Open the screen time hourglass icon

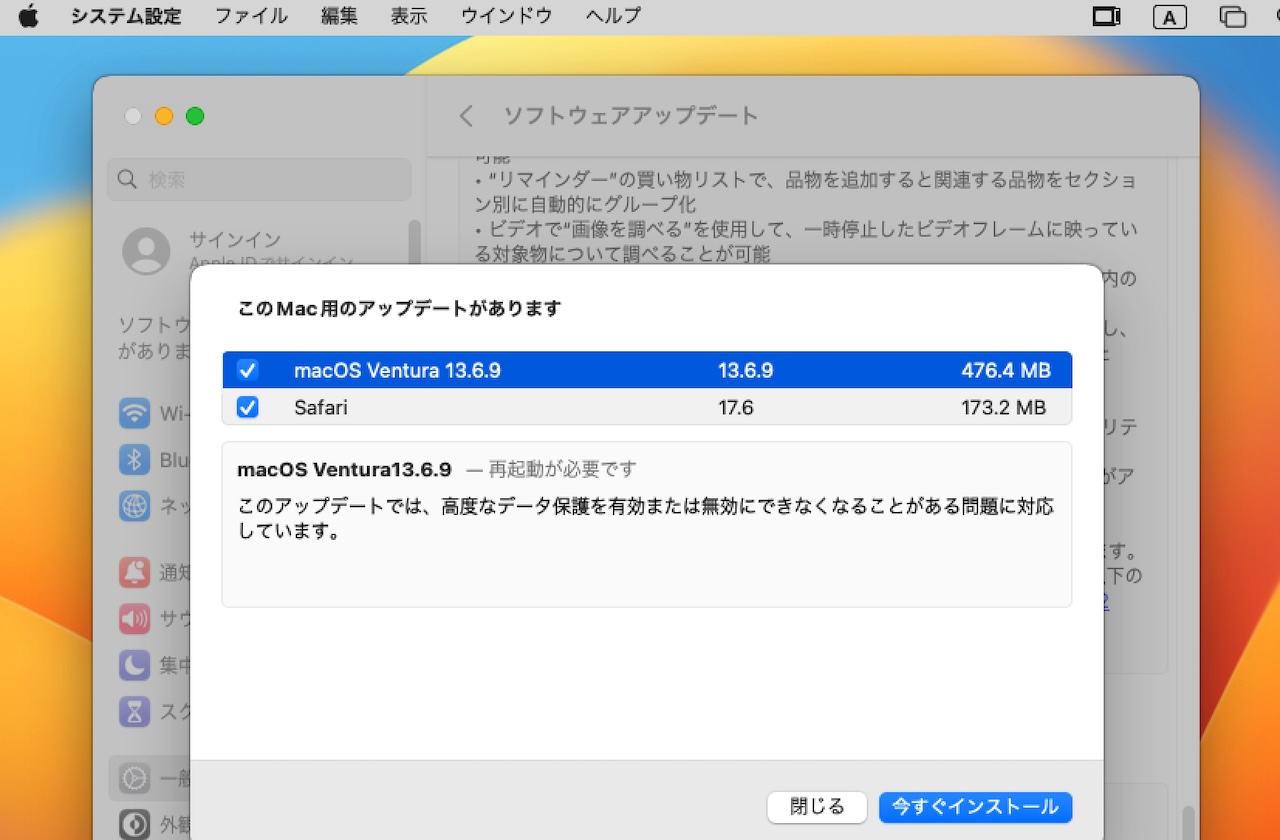pos(134,711)
